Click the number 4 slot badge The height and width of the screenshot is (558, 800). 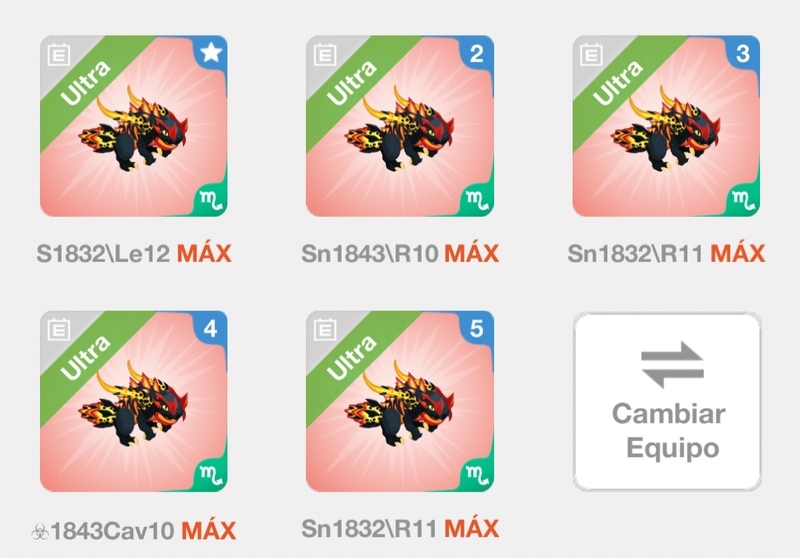click(211, 328)
